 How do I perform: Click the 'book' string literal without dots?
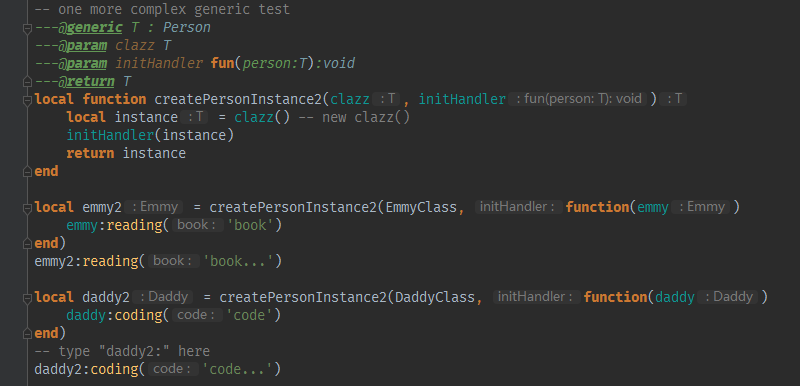[250, 225]
